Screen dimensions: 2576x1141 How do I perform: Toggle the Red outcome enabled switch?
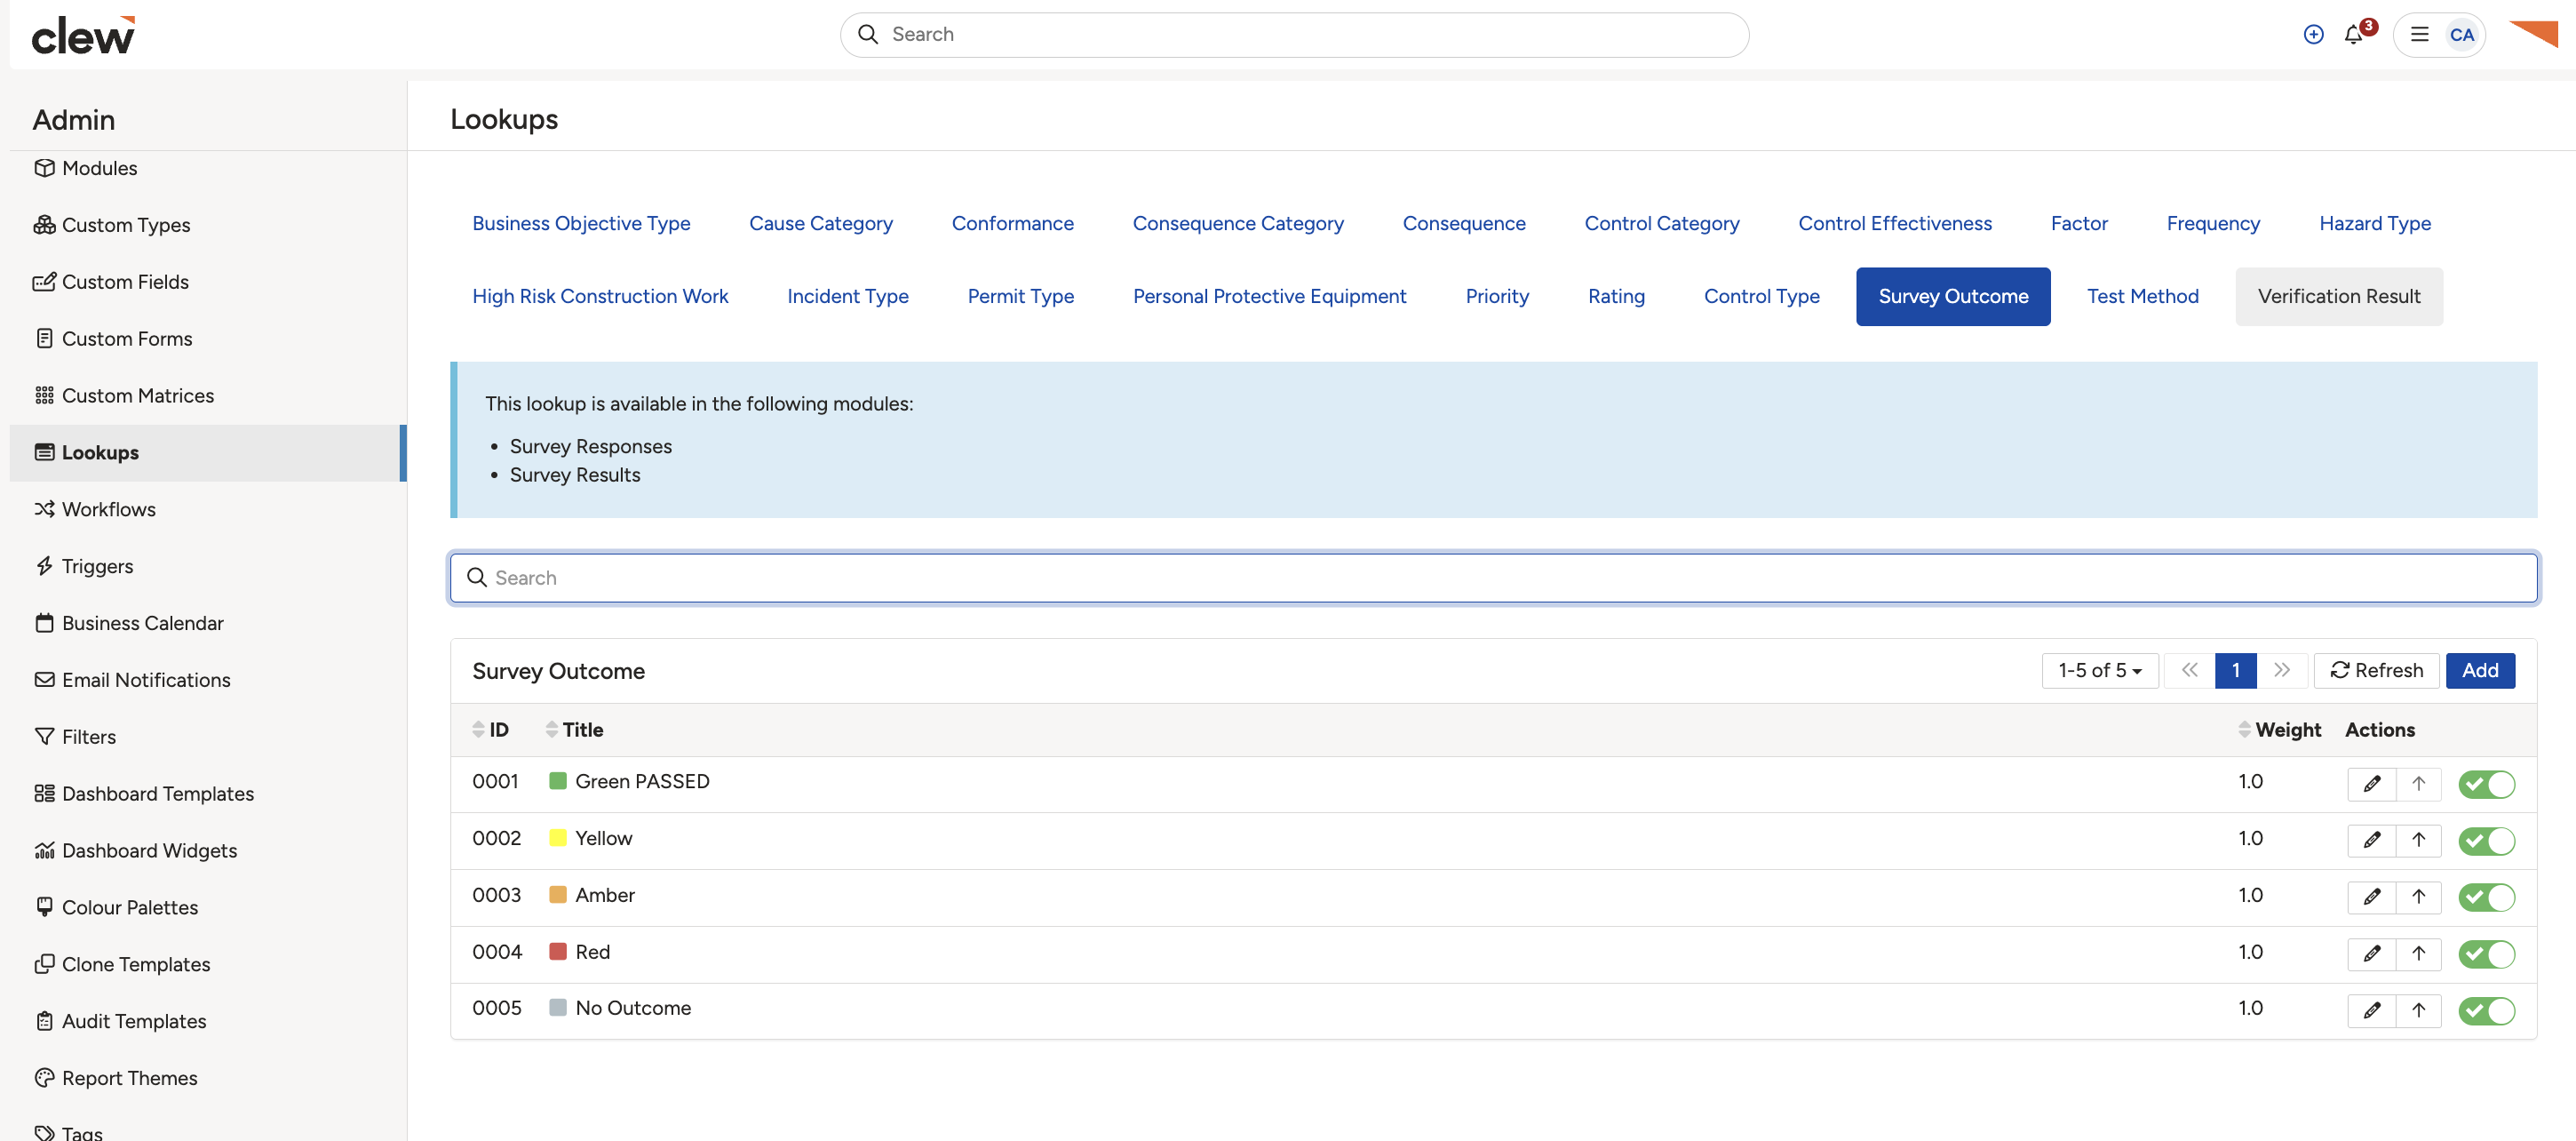click(2486, 955)
